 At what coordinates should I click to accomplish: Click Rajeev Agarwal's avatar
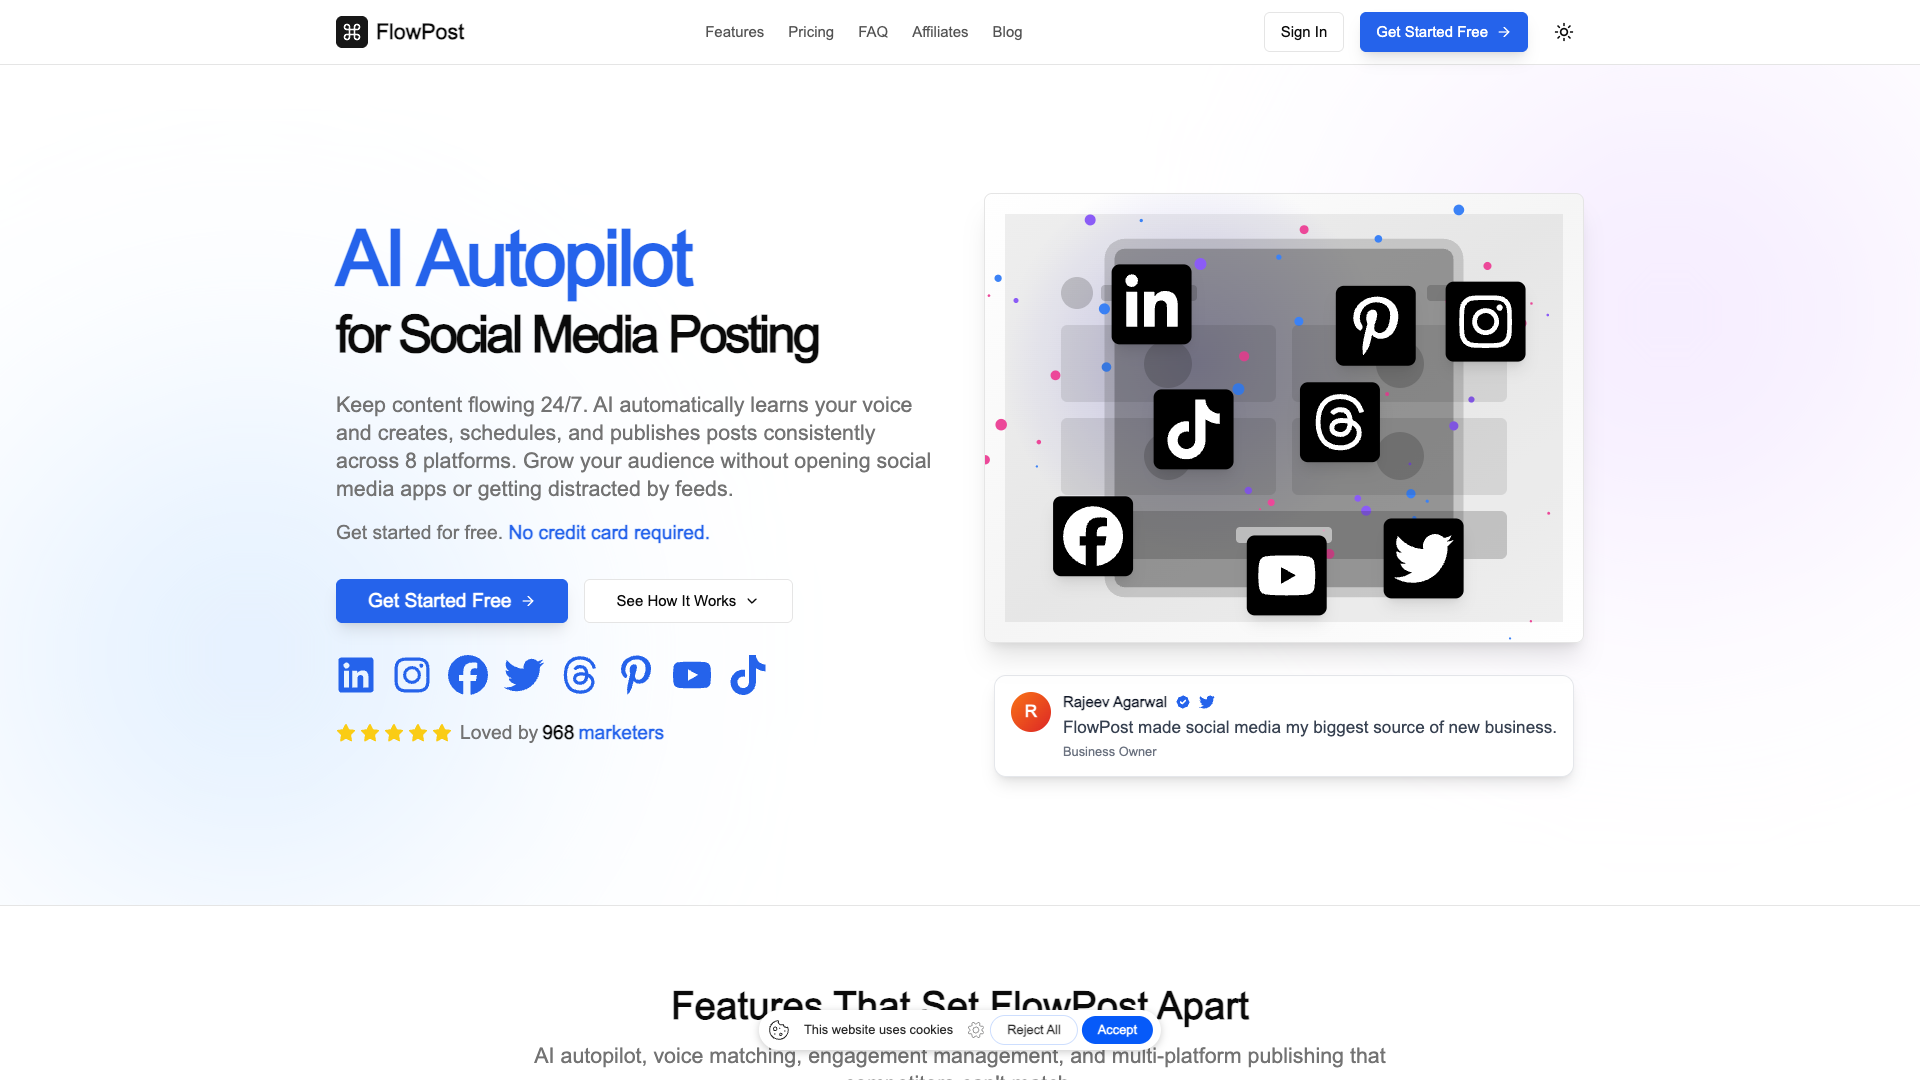[x=1031, y=712]
